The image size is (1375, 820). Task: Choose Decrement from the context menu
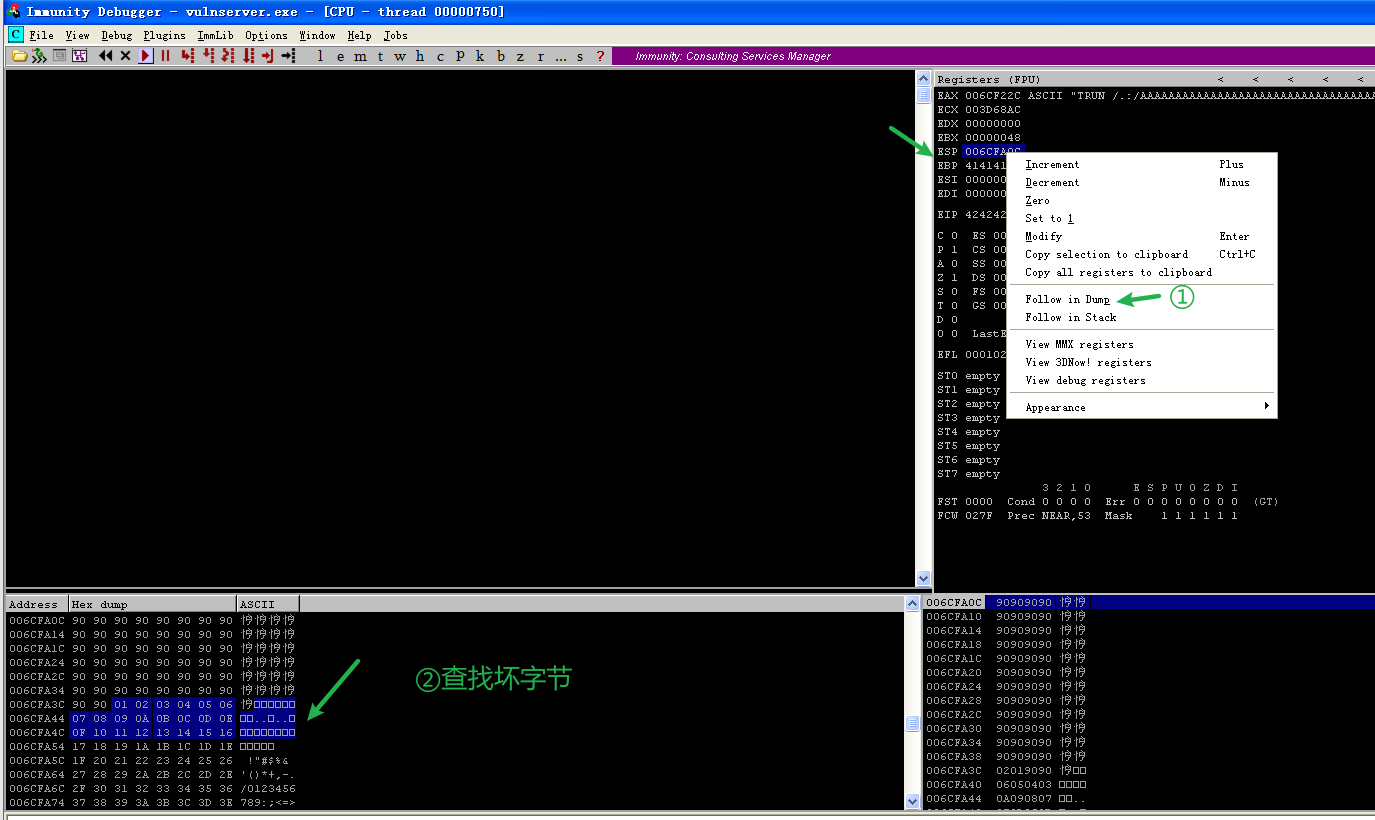pyautogui.click(x=1141, y=182)
